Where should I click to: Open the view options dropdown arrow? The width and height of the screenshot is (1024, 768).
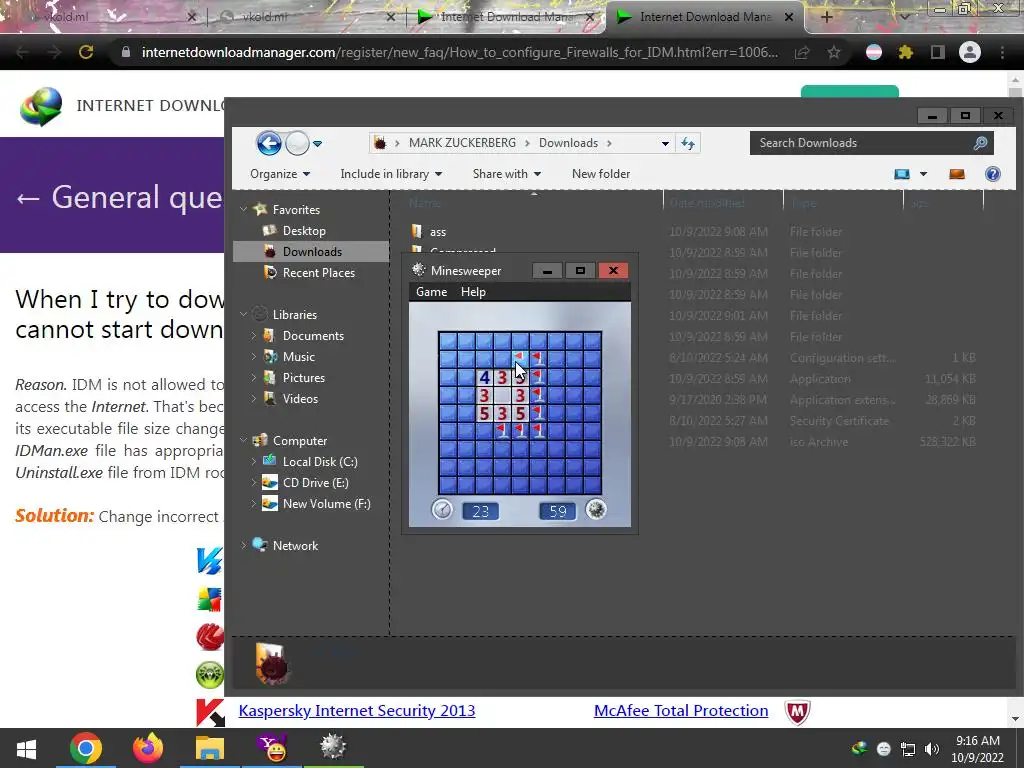923,174
